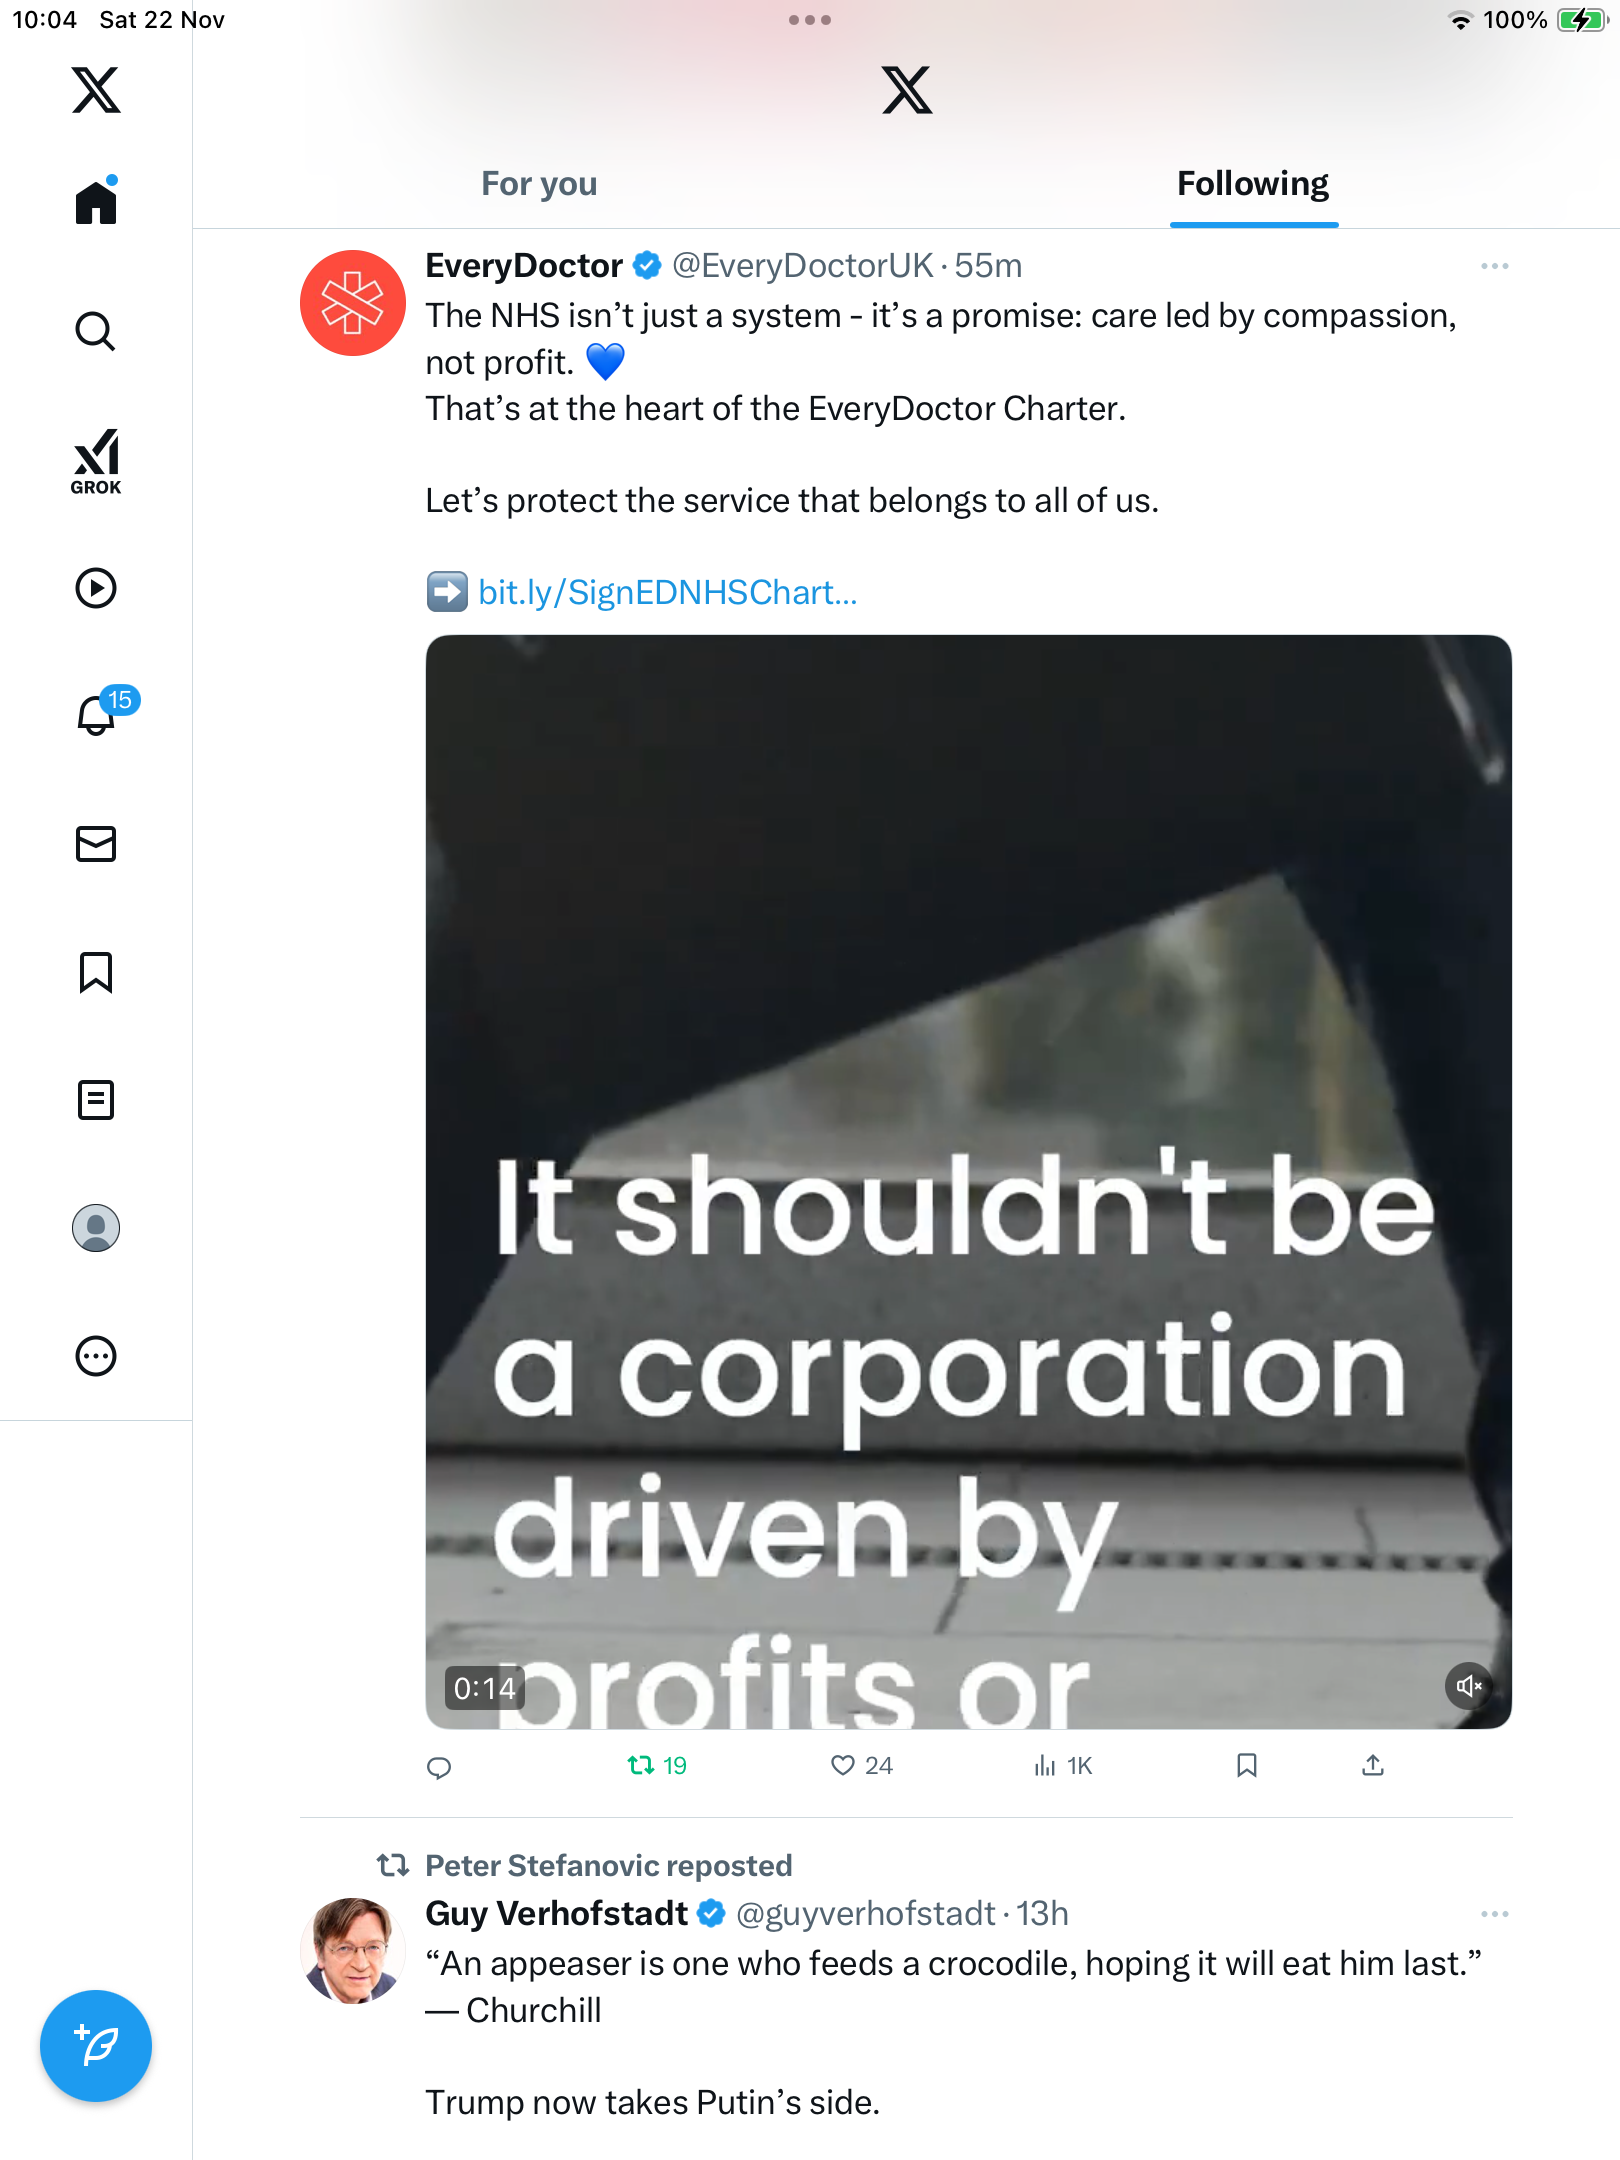Open Bookmarks in the sidebar
This screenshot has height=2160, width=1620.
[96, 972]
